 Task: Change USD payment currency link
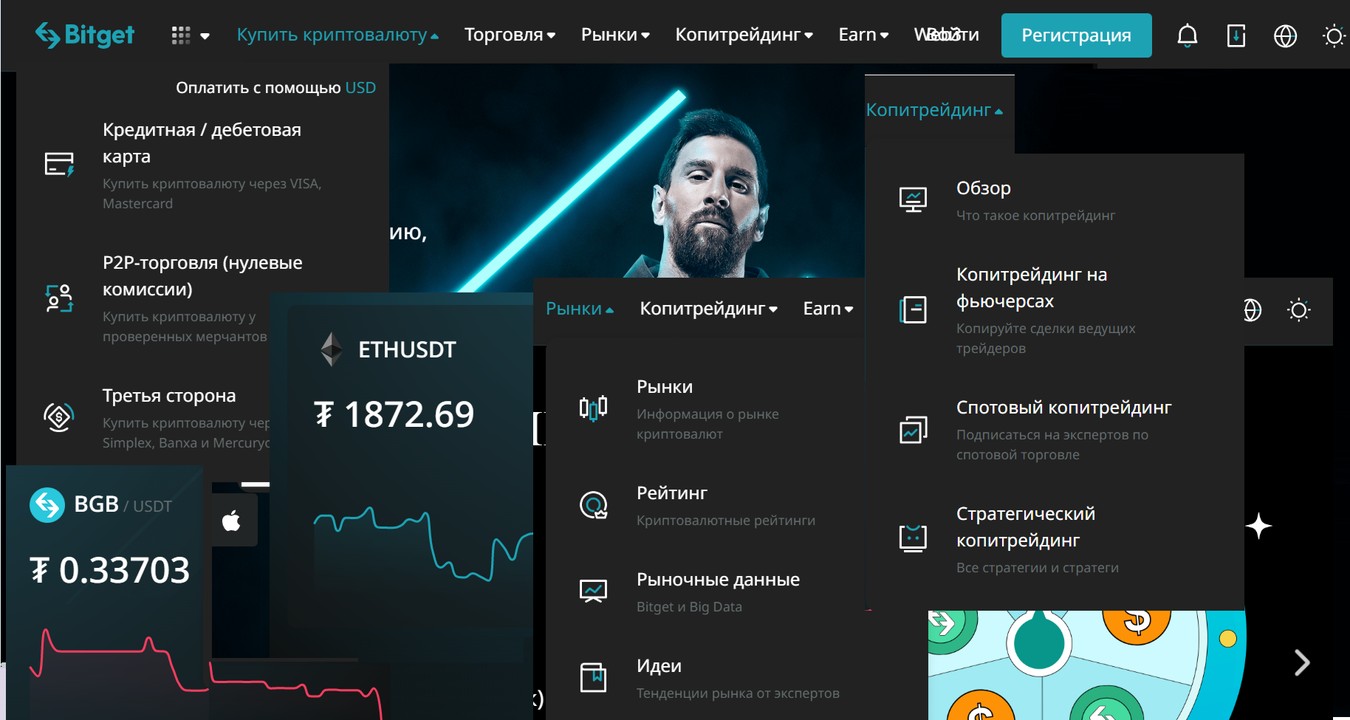[x=360, y=87]
